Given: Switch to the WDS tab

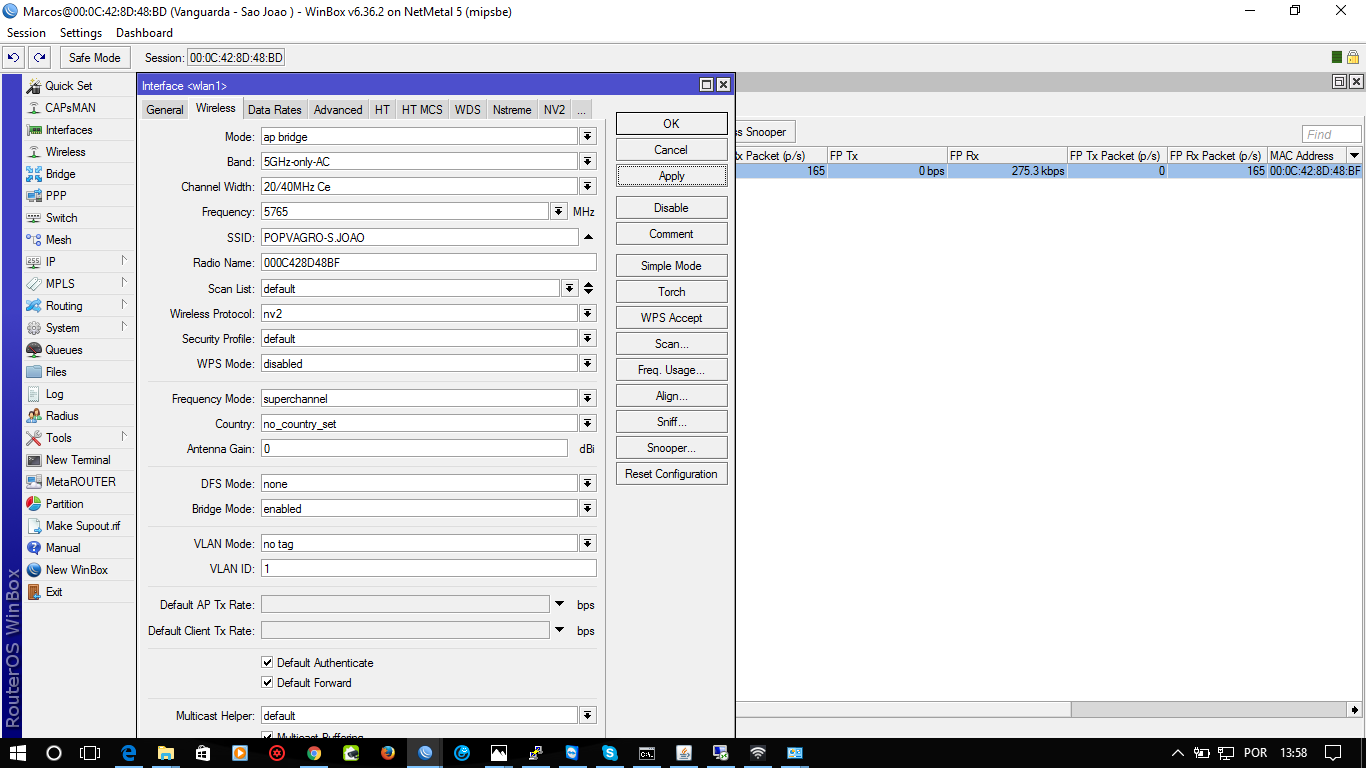Looking at the screenshot, I should 467,110.
